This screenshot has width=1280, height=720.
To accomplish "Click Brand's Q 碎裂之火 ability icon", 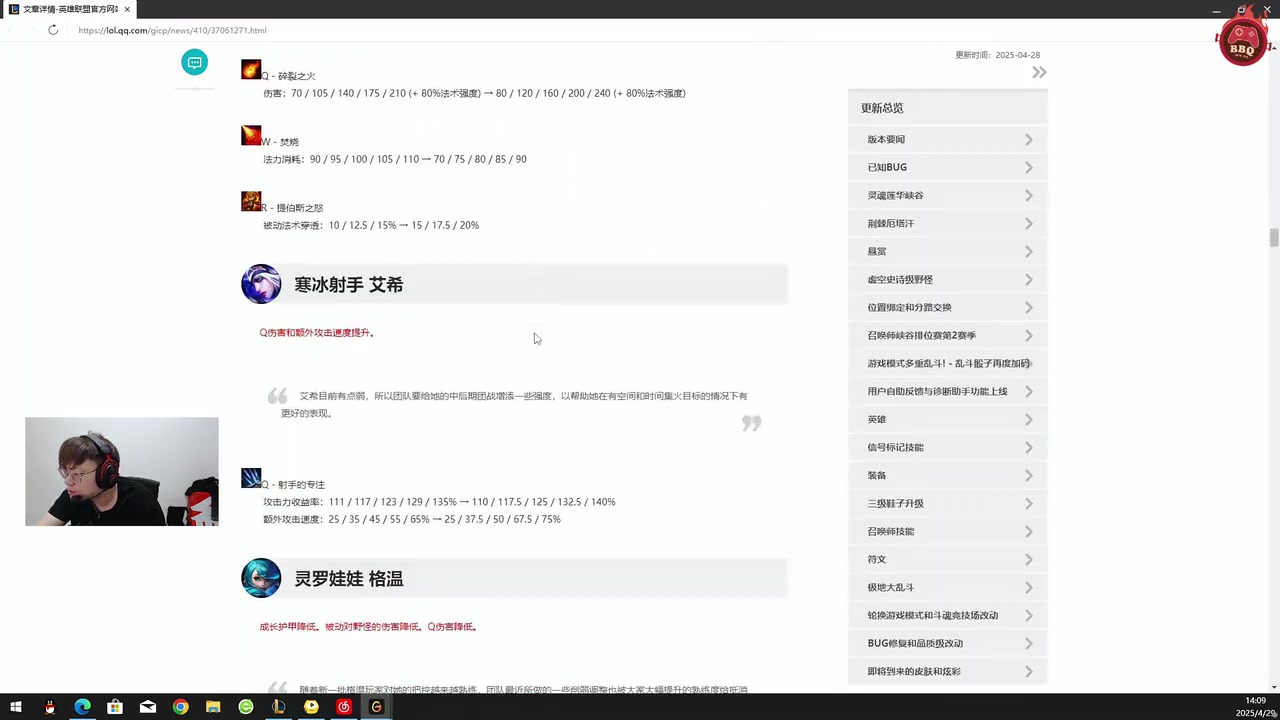I will pos(251,70).
